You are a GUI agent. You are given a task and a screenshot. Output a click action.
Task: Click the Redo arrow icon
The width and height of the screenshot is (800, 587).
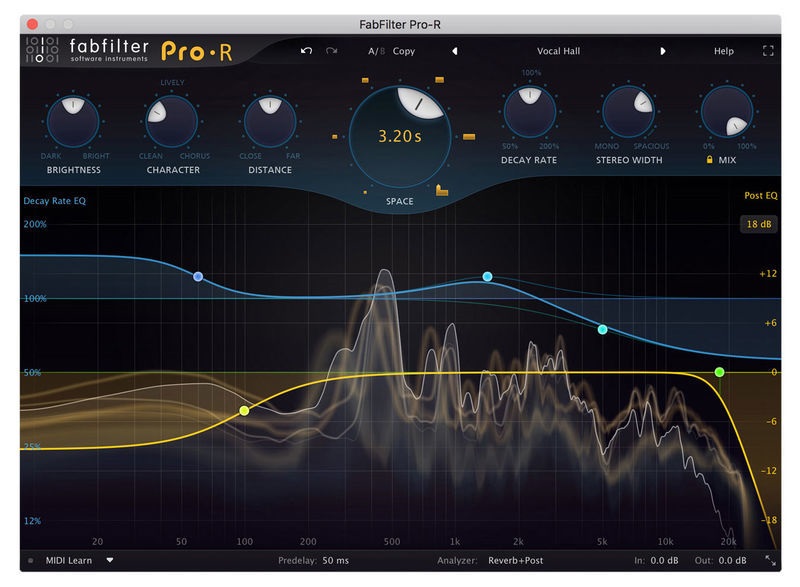pyautogui.click(x=331, y=50)
